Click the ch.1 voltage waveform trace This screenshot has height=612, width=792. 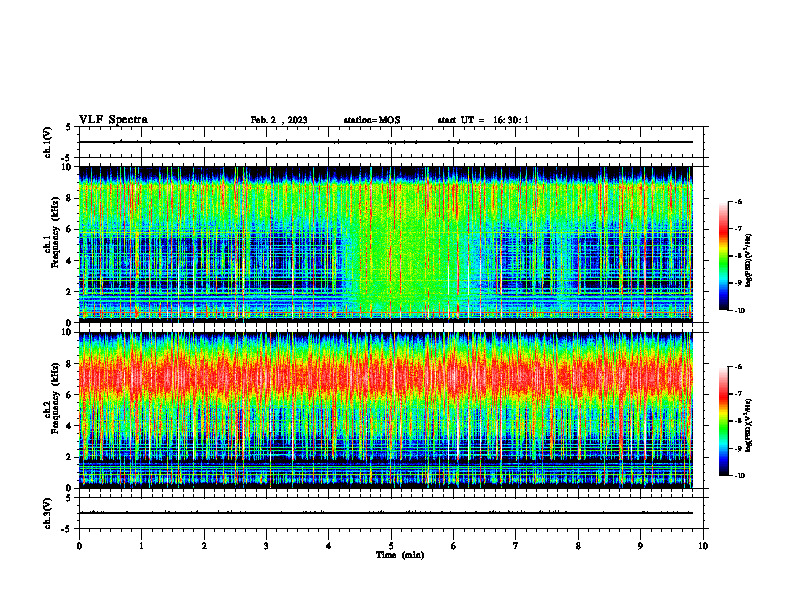(x=386, y=142)
